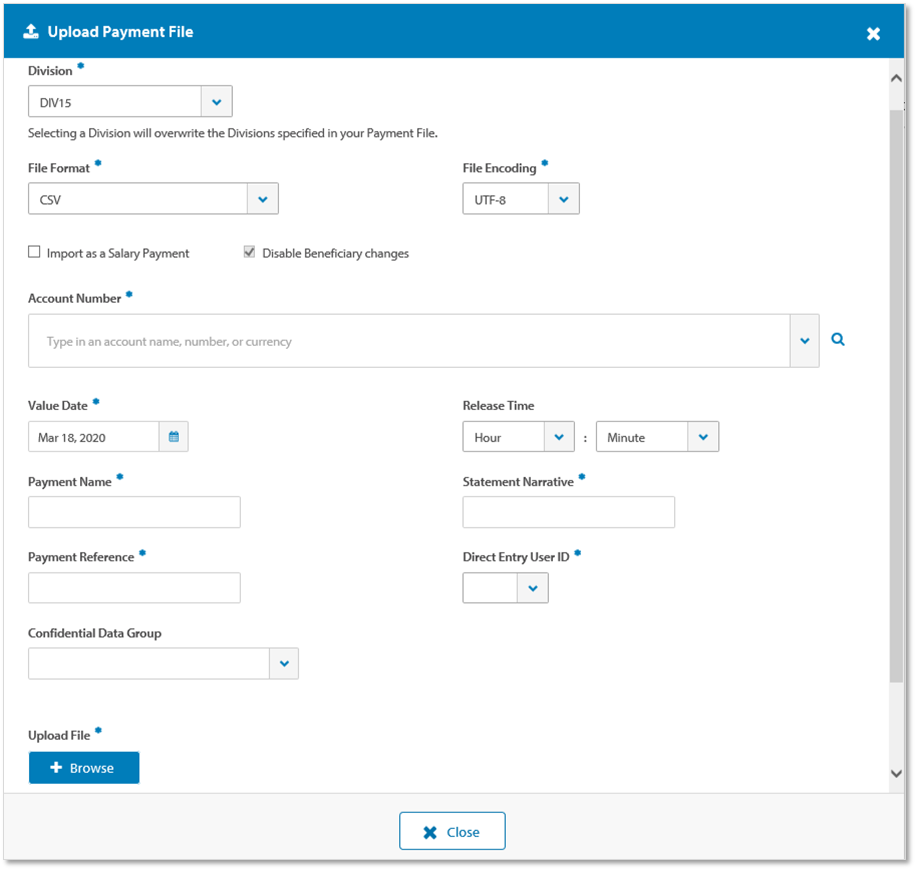Expand the Confidential Data Group dropdown
Screen dimensions: 916x870
pos(284,664)
